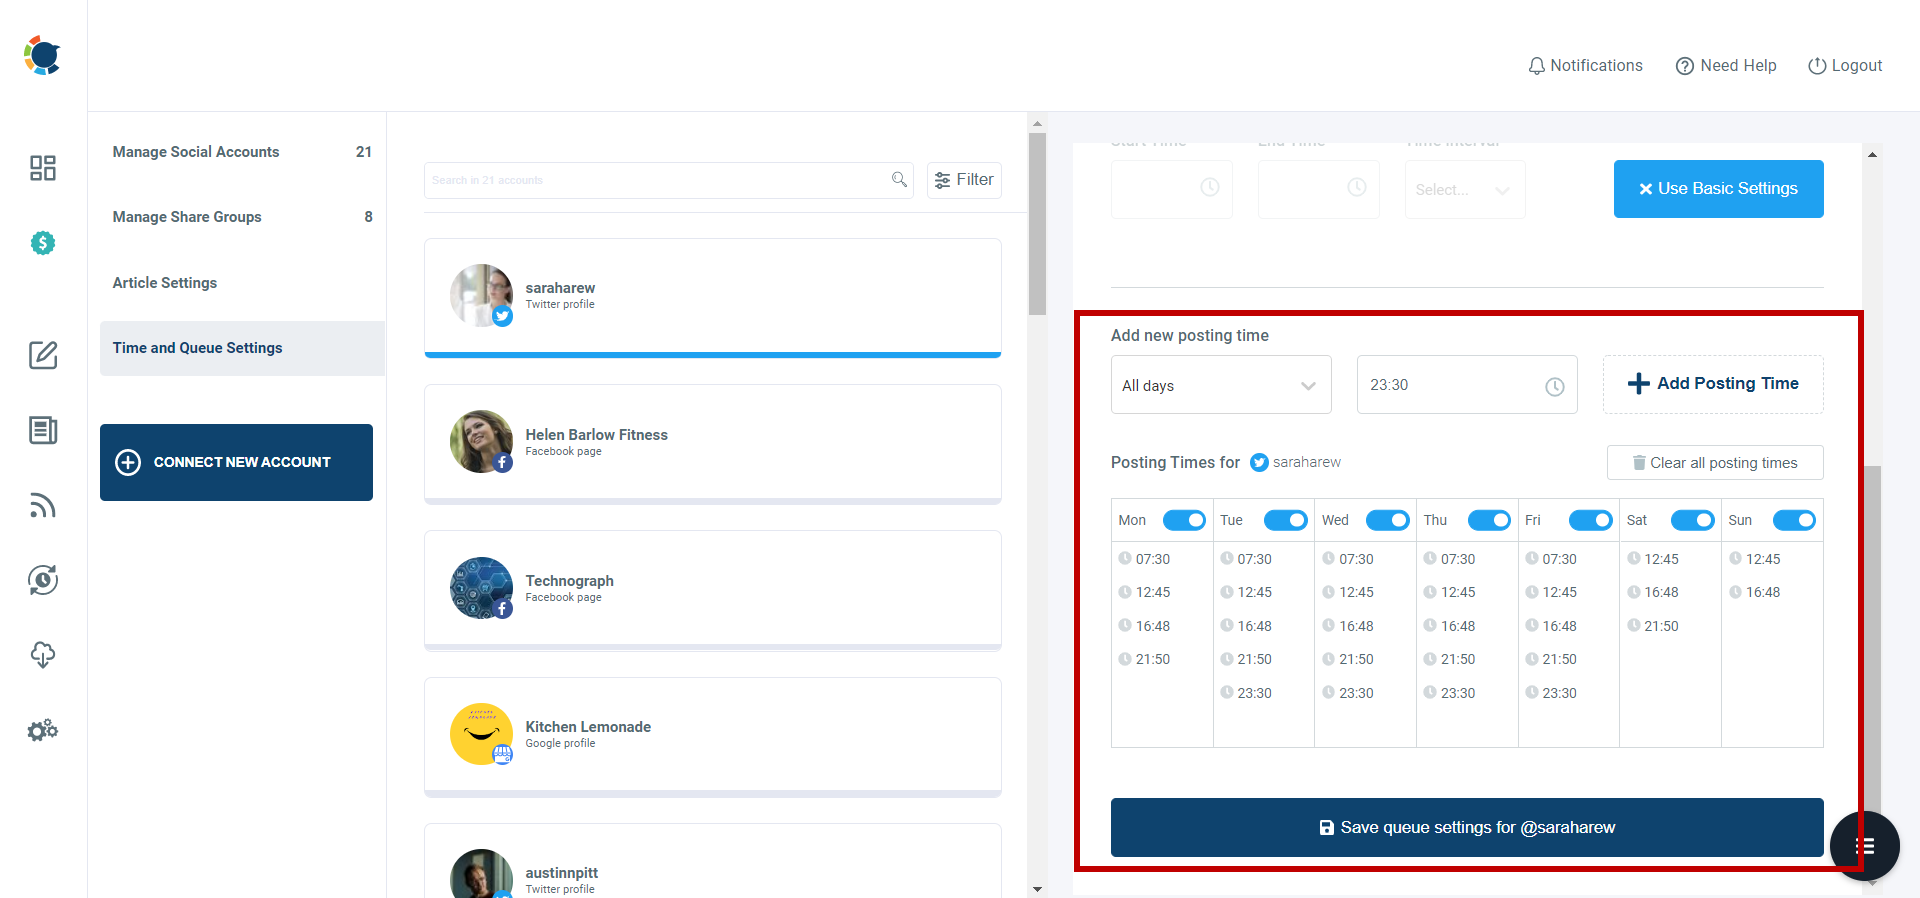Select the saraharew Twitter profile card

[713, 297]
